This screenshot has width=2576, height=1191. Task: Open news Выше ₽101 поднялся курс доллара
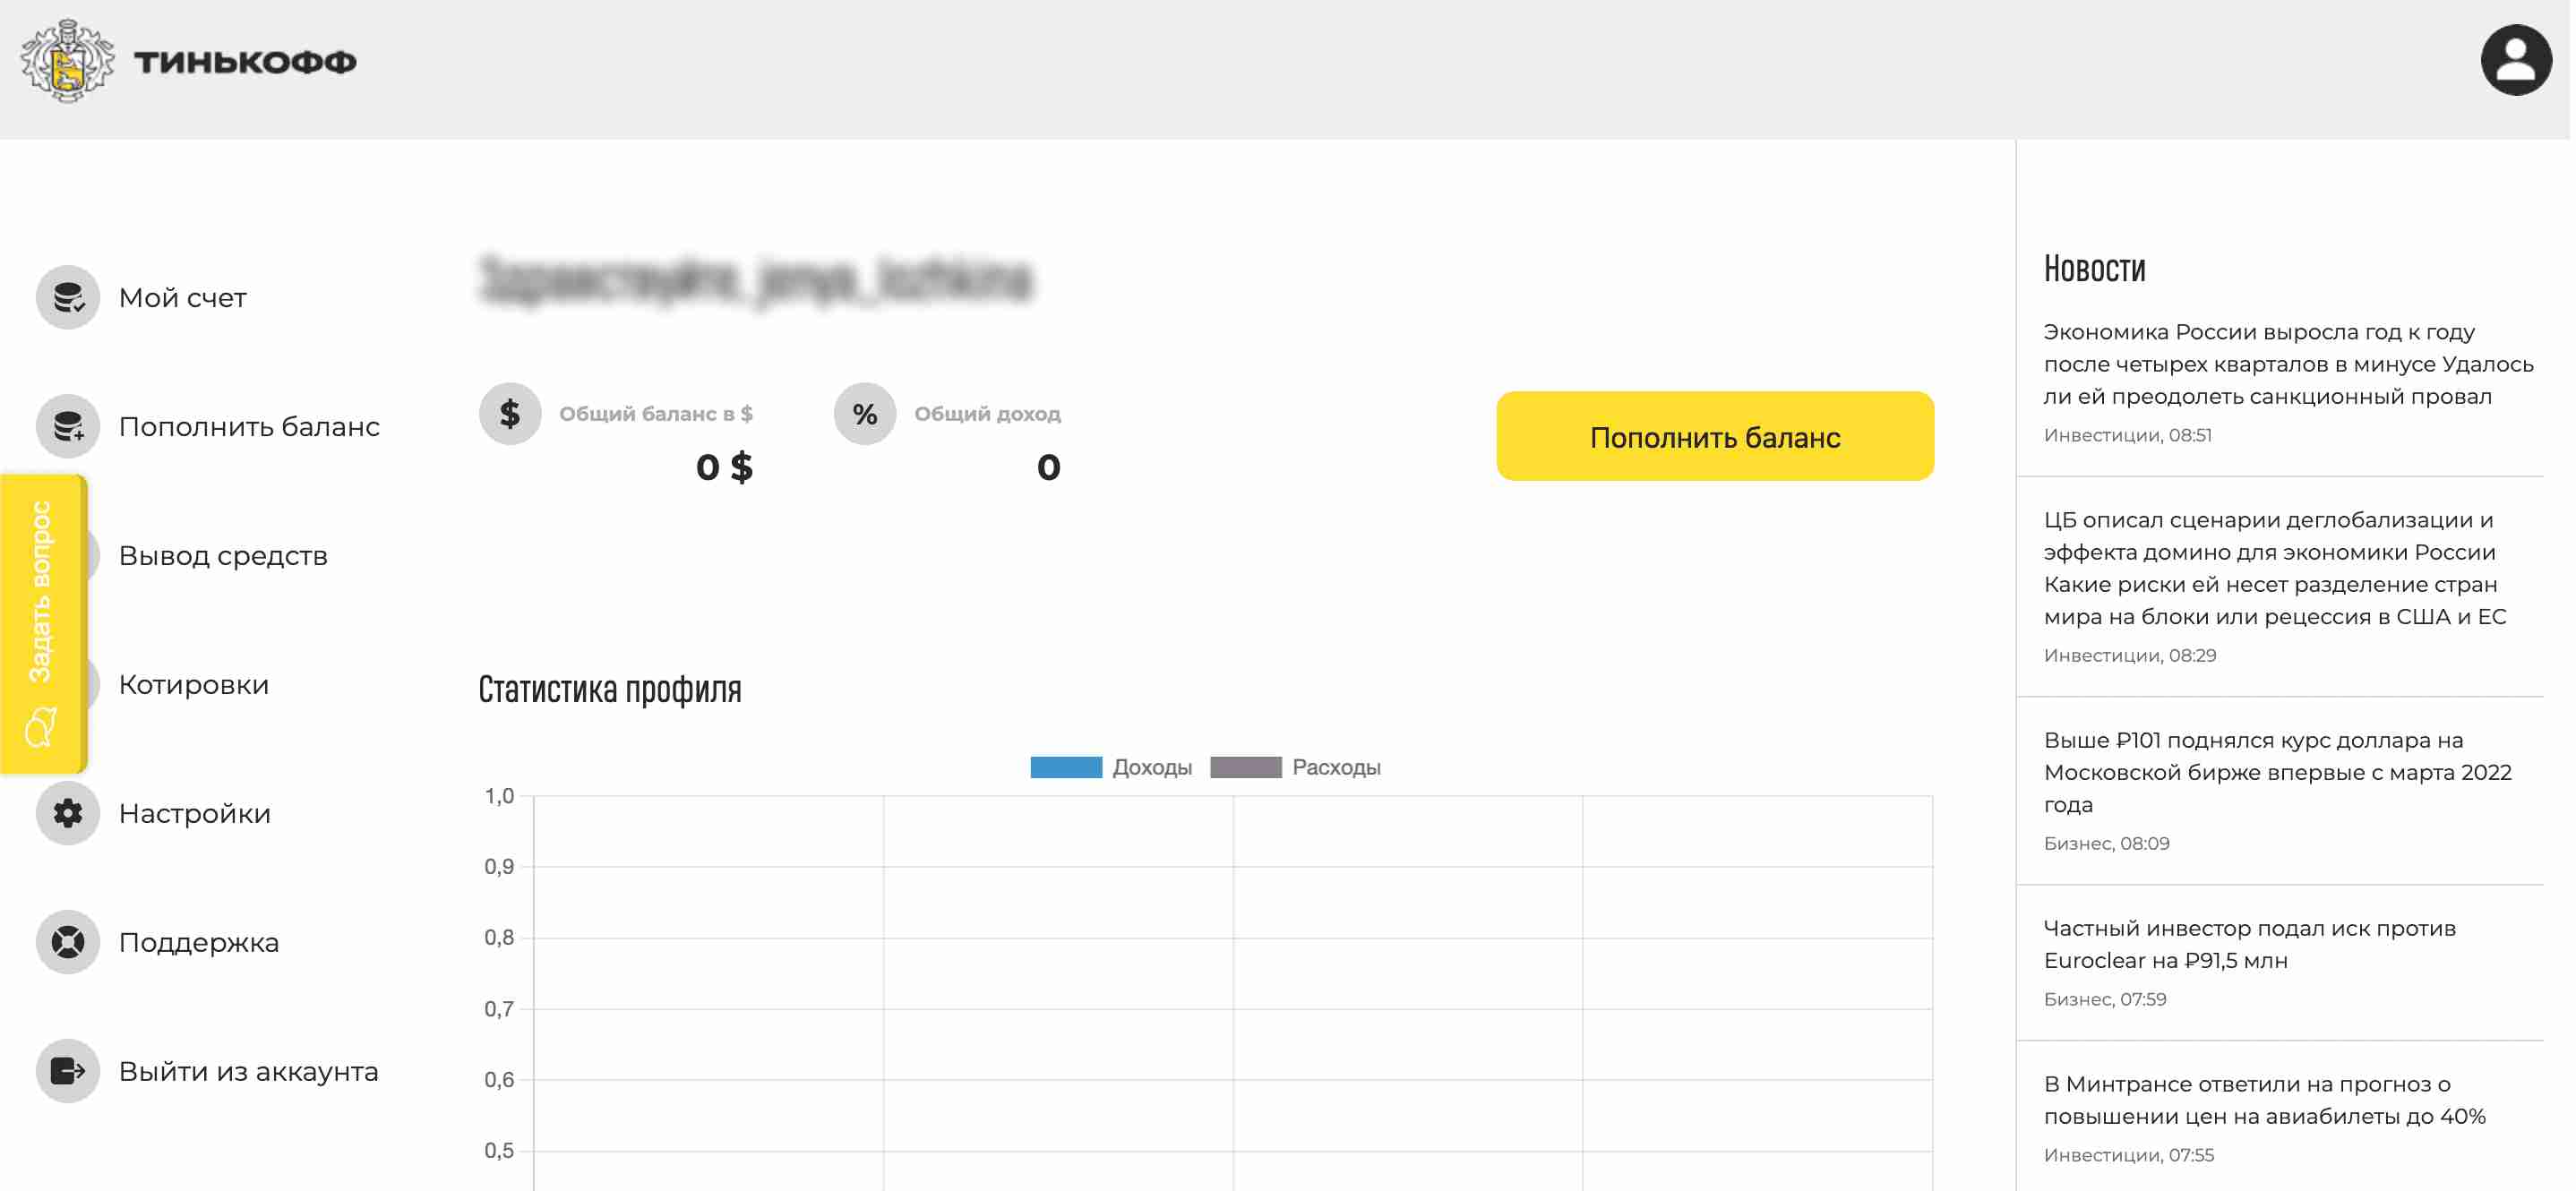tap(2278, 772)
